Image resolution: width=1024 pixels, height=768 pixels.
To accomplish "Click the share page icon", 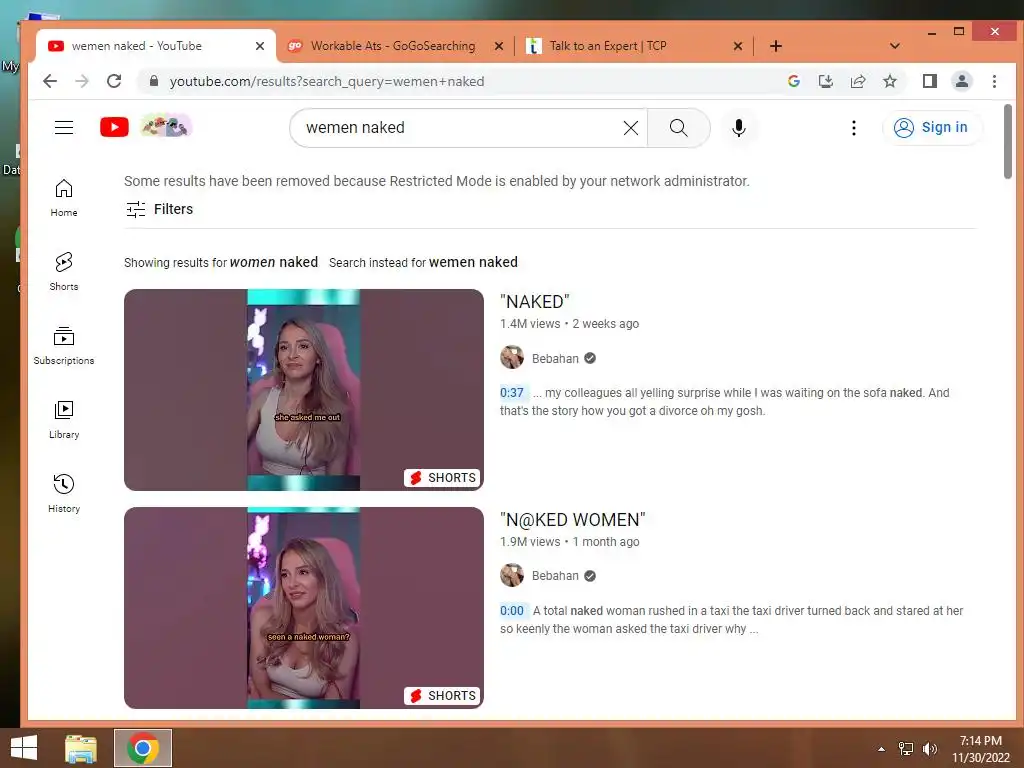I will coord(857,81).
